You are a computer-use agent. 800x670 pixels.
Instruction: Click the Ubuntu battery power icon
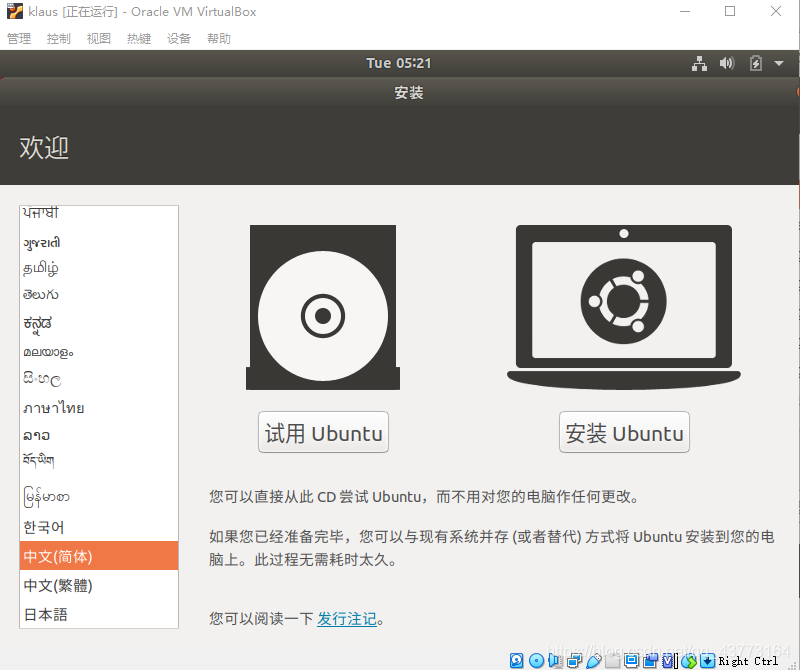[756, 63]
